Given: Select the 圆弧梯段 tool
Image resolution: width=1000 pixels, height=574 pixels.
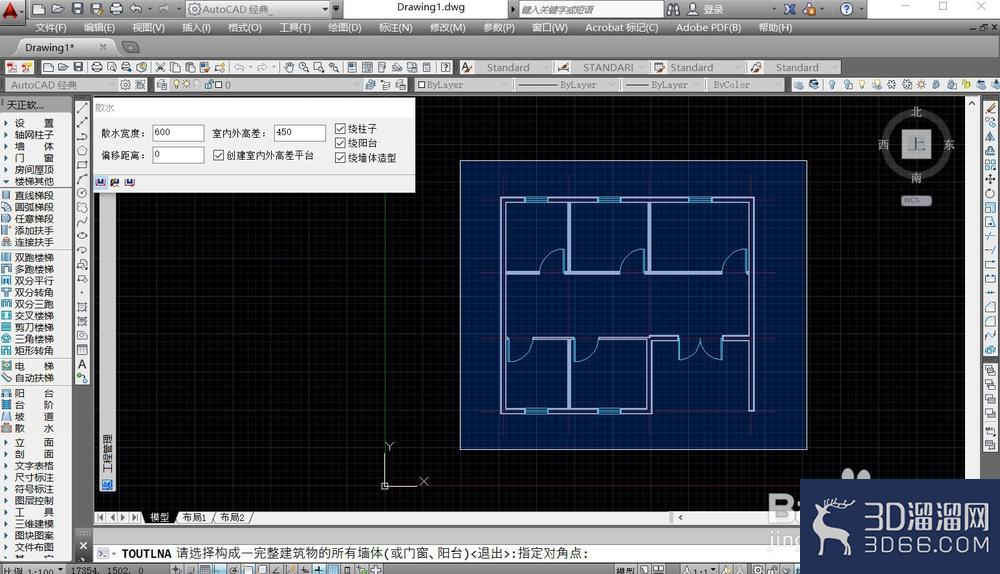Looking at the screenshot, I should click(28, 207).
